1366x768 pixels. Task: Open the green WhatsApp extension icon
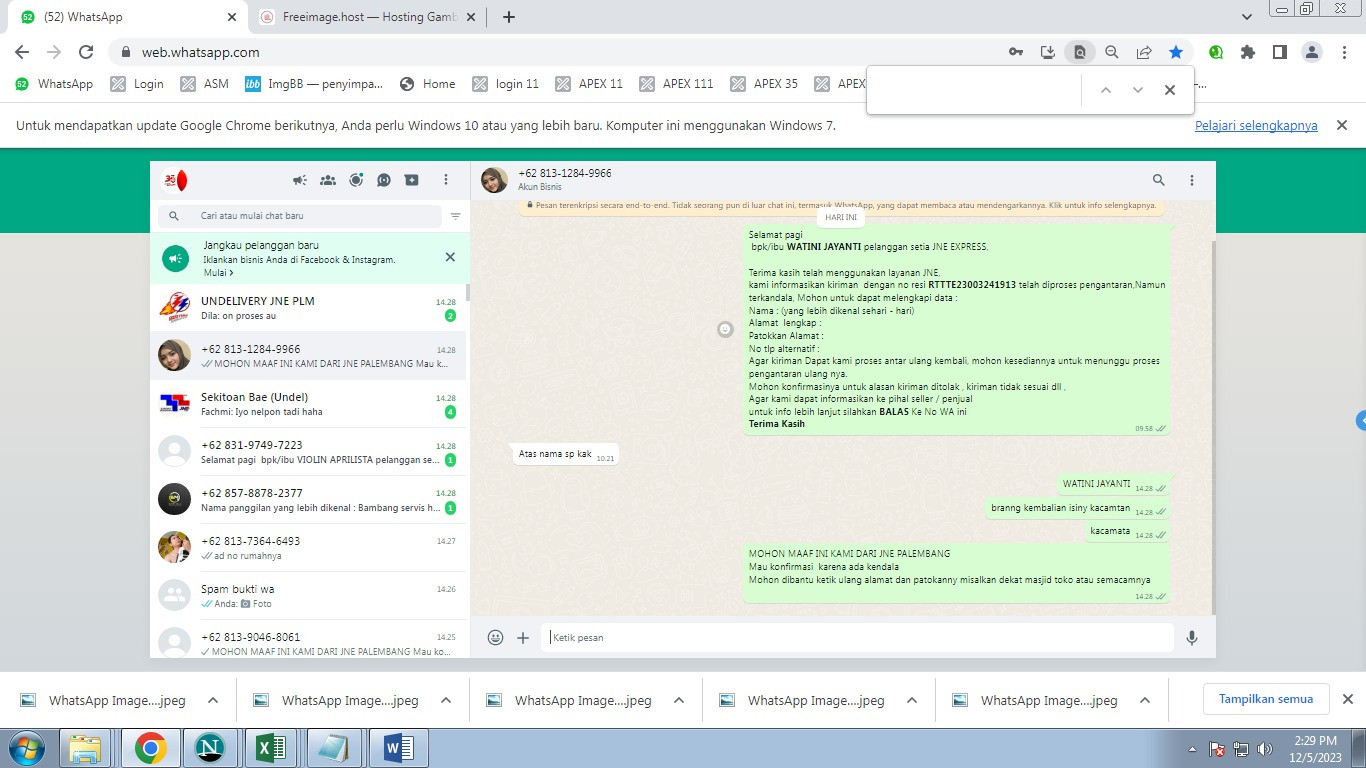pyautogui.click(x=1216, y=52)
